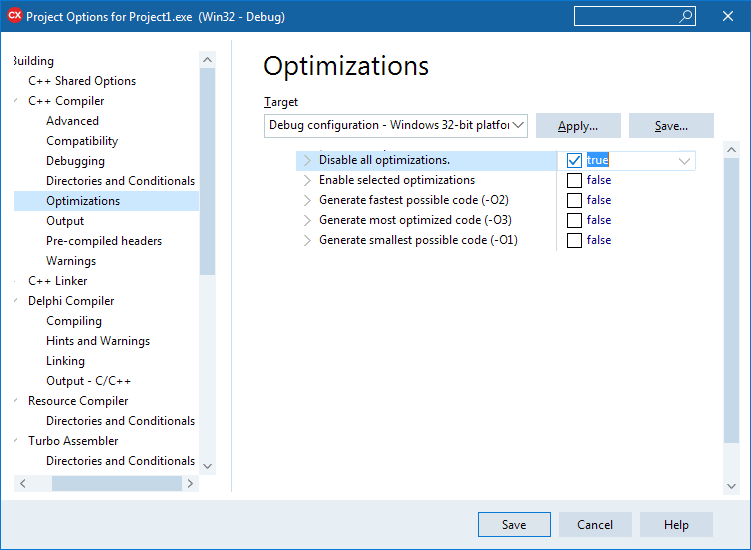This screenshot has width=751, height=550.
Task: Select Pre-compiled headers in tree
Action: 104,241
